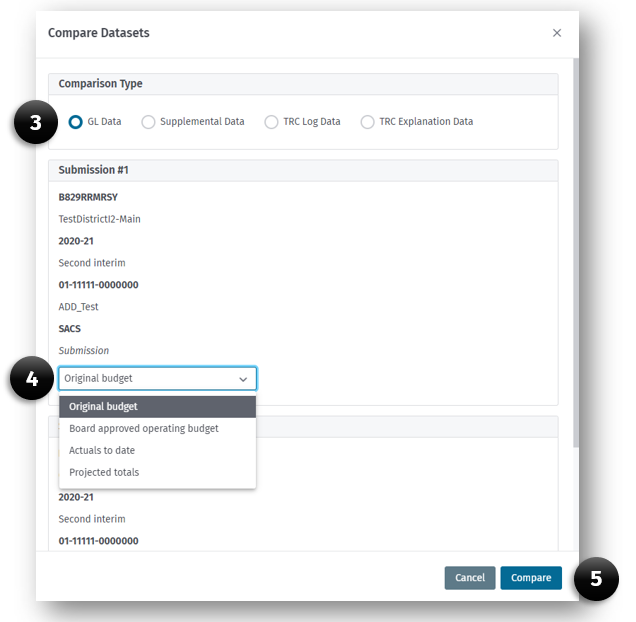Click the italic Submission field label
This screenshot has width=636, height=622.
pos(84,351)
